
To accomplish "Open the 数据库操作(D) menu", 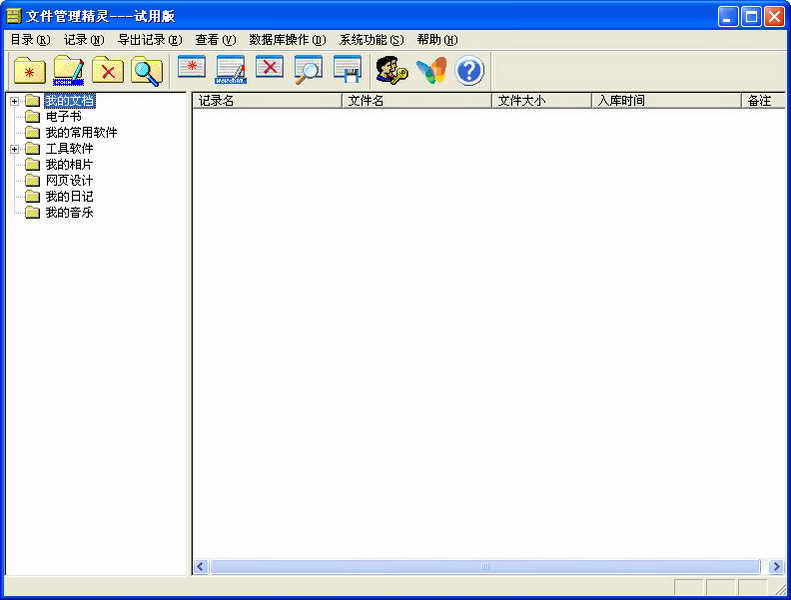I will pos(288,40).
